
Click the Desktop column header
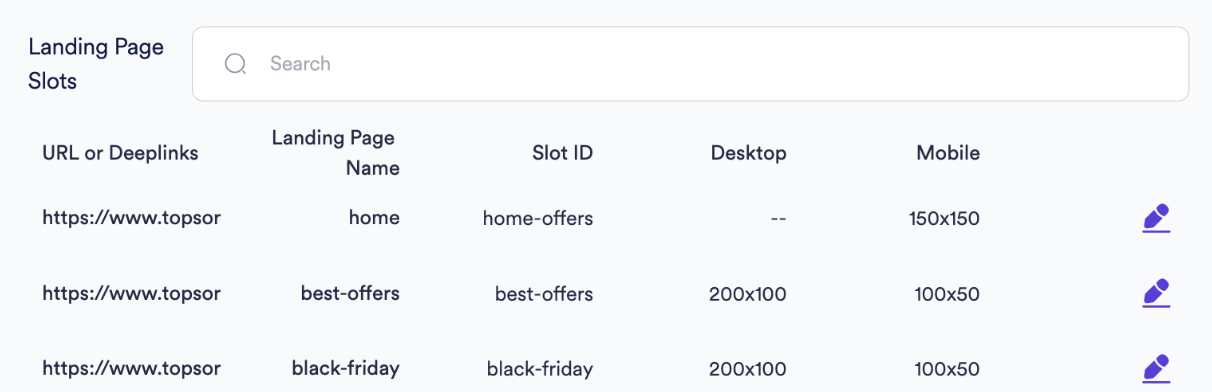coord(748,153)
